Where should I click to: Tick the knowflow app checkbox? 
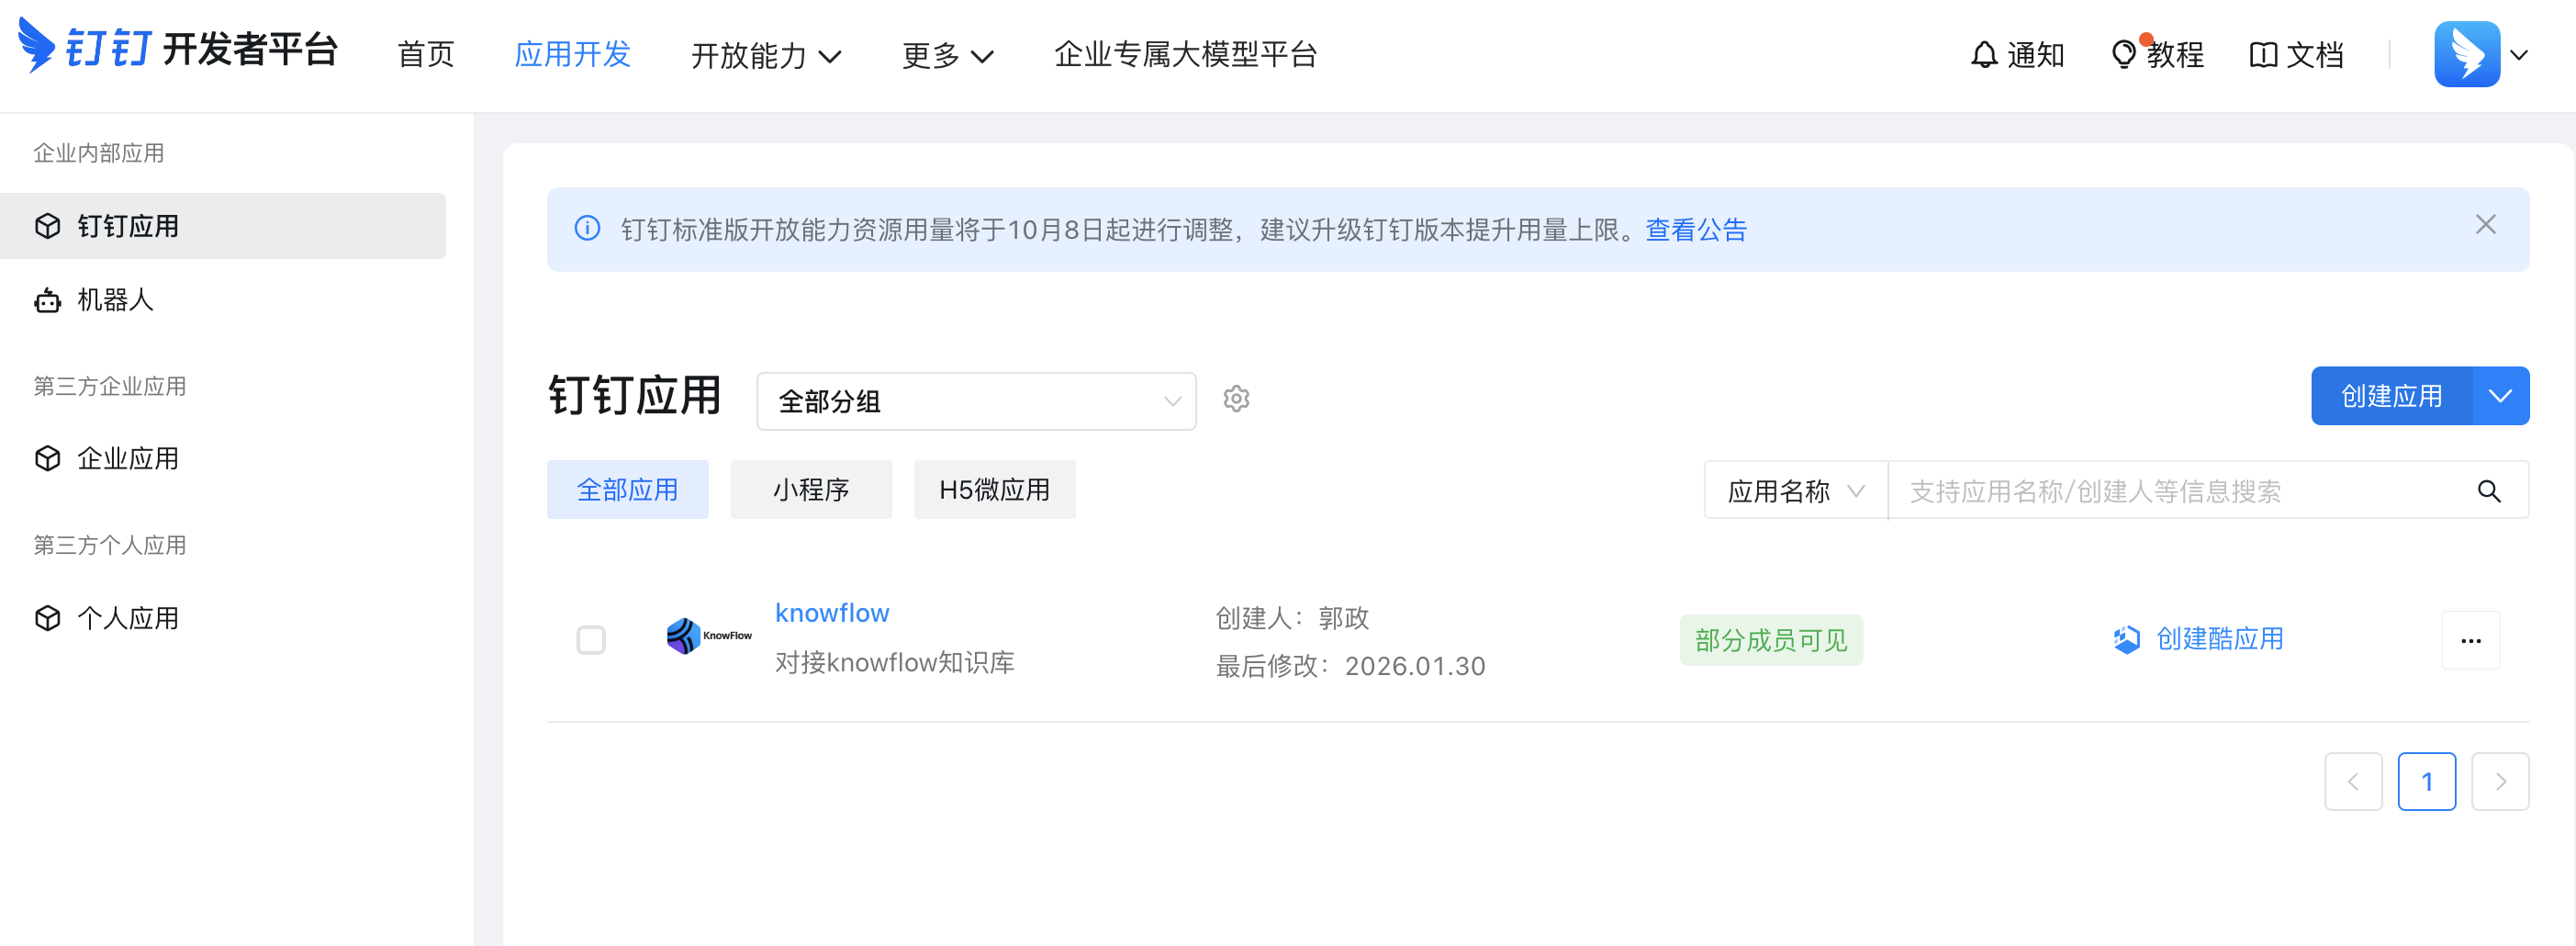(x=591, y=640)
